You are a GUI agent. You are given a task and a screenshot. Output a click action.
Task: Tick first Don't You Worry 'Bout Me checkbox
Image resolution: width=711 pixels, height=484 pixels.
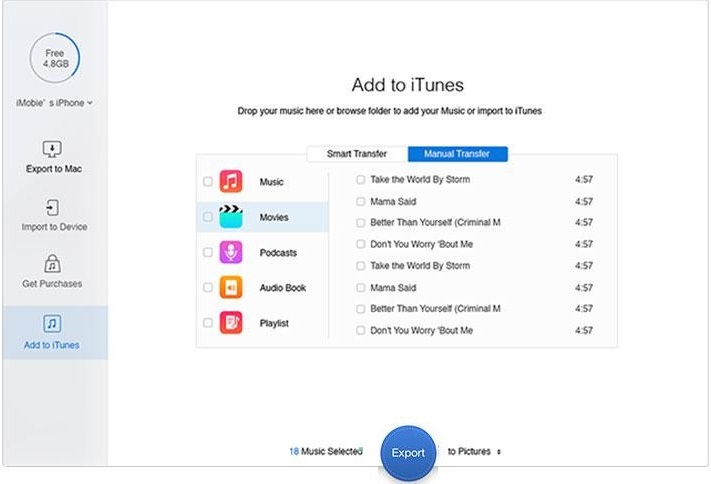360,244
